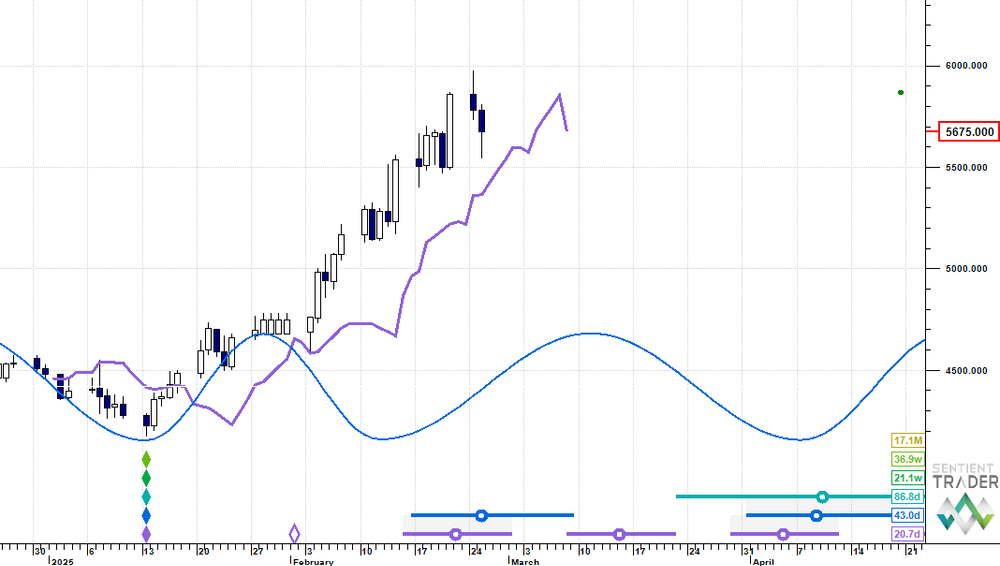Click the date label 27 on time axis

(x=257, y=551)
